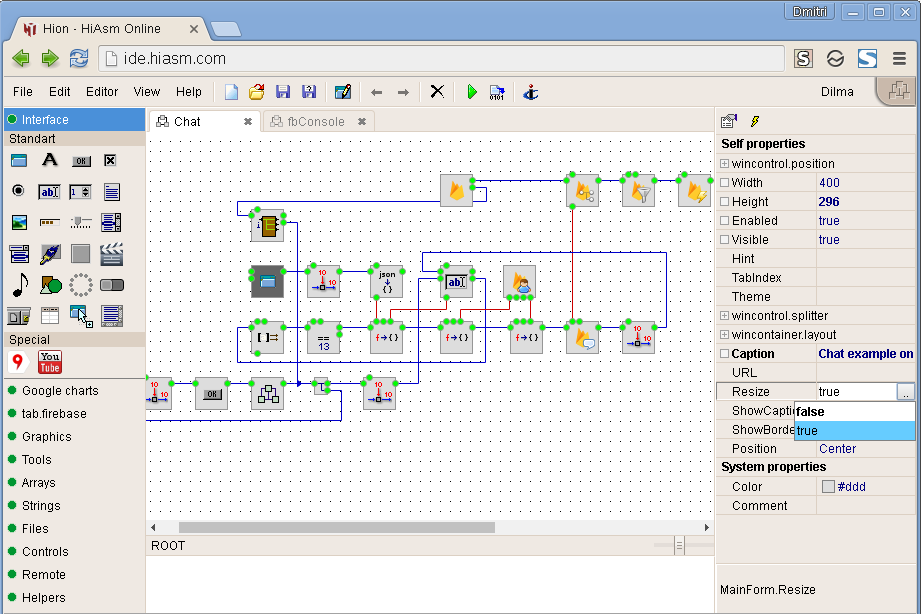This screenshot has width=921, height=614.
Task: Select the YouTube component in Special palette
Action: [50, 362]
